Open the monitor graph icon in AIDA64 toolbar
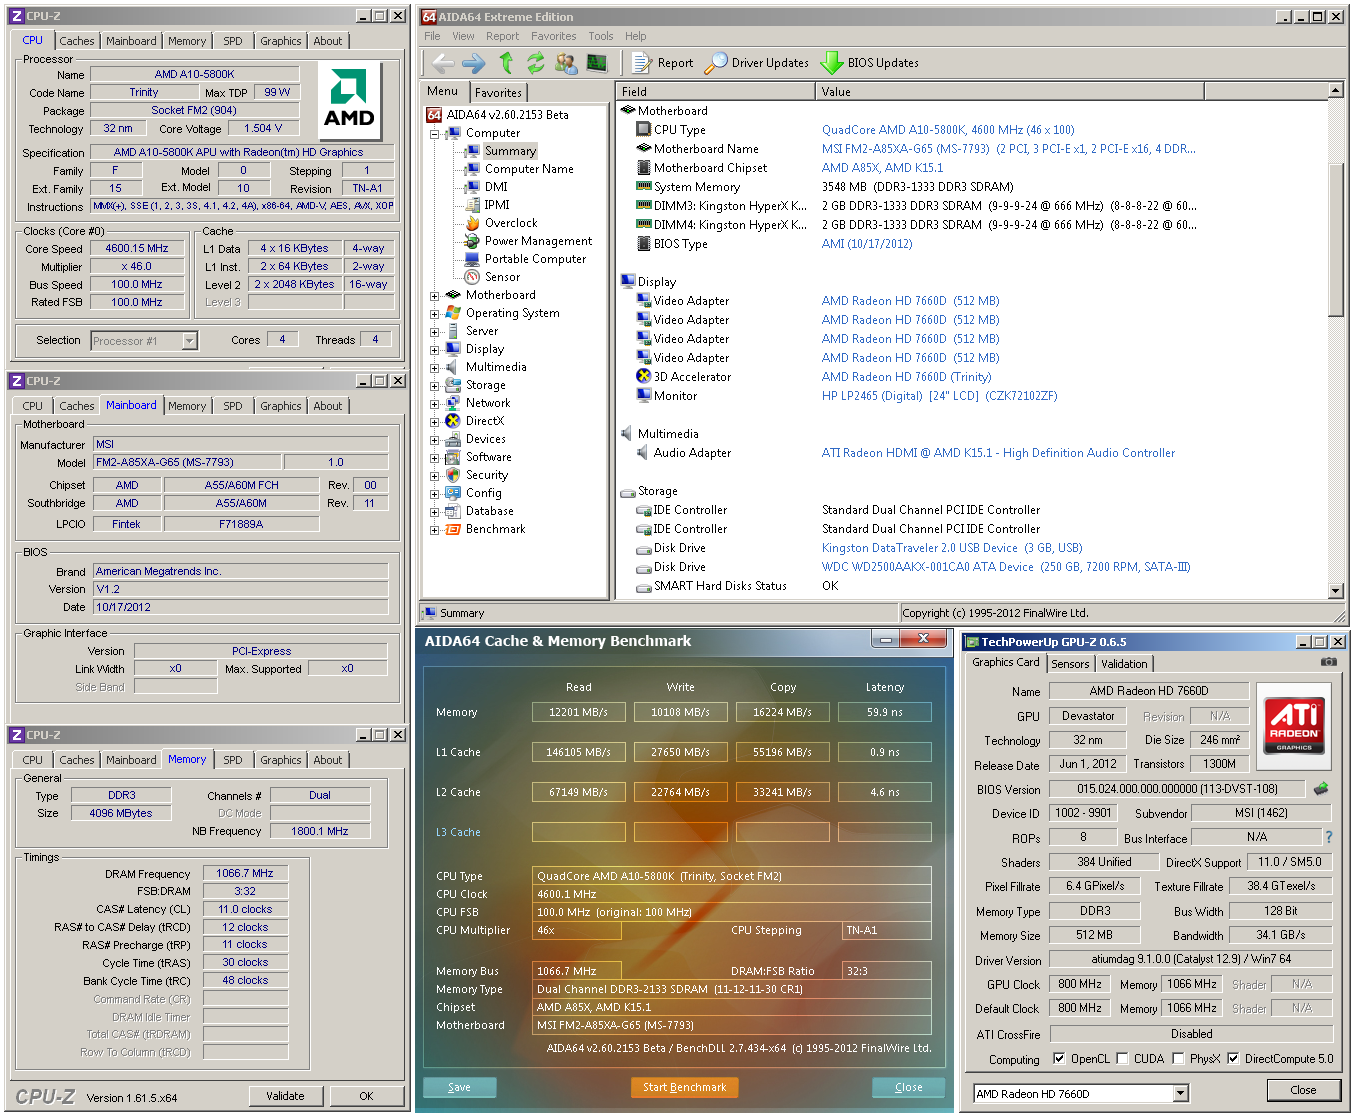Image resolution: width=1354 pixels, height=1117 pixels. [597, 63]
